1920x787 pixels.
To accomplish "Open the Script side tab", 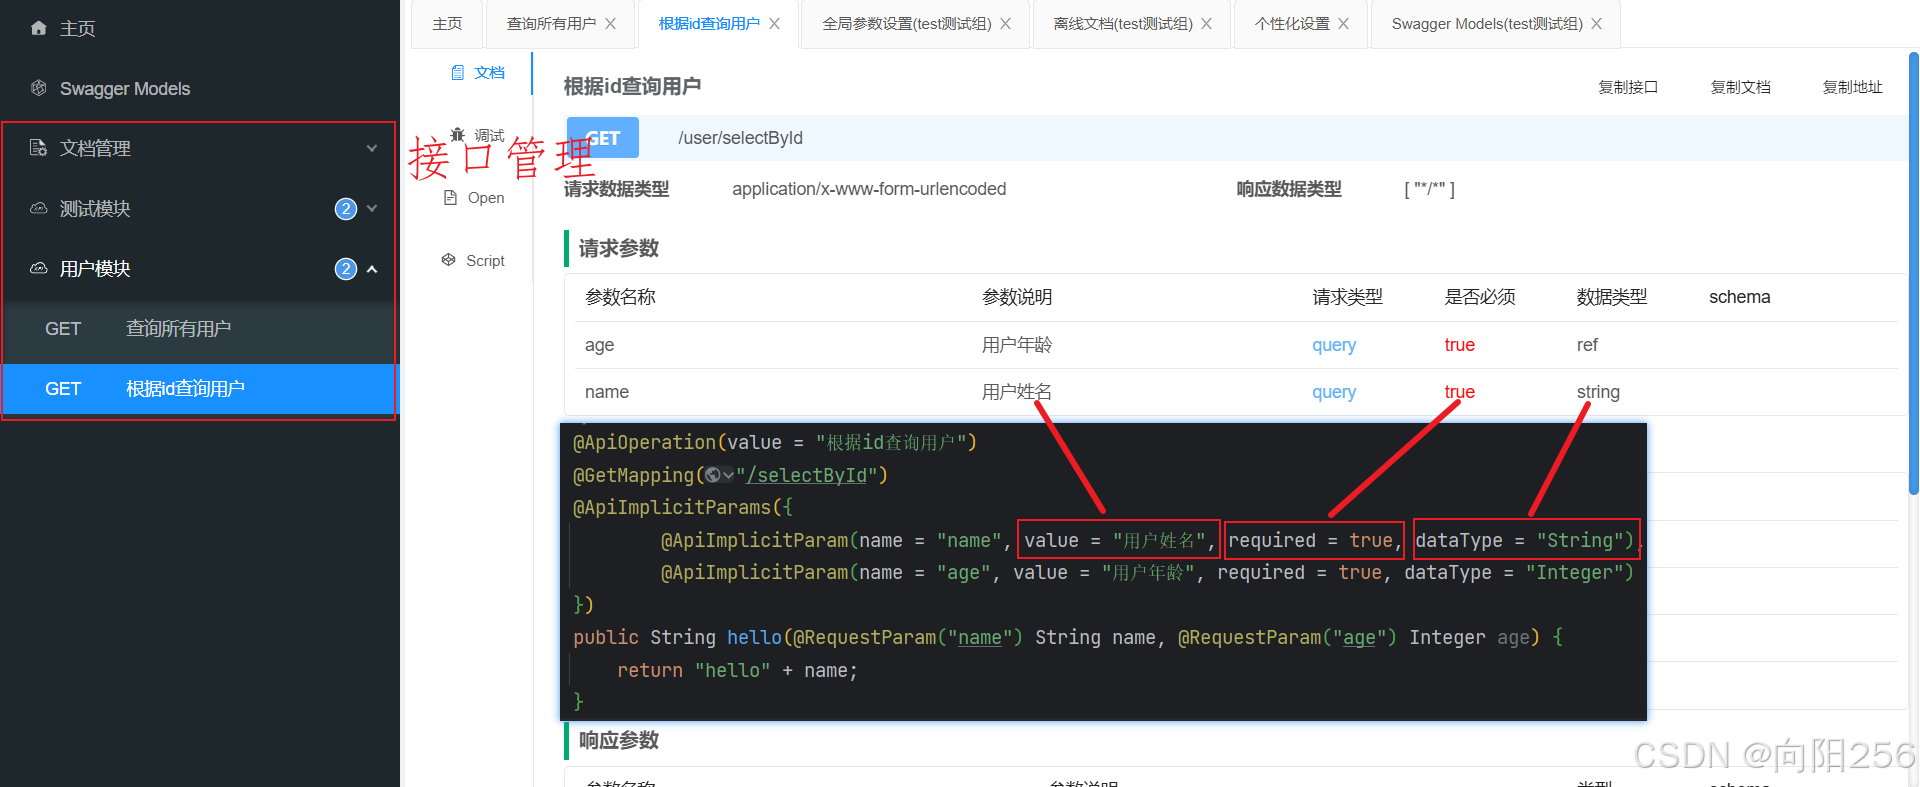I will [474, 260].
